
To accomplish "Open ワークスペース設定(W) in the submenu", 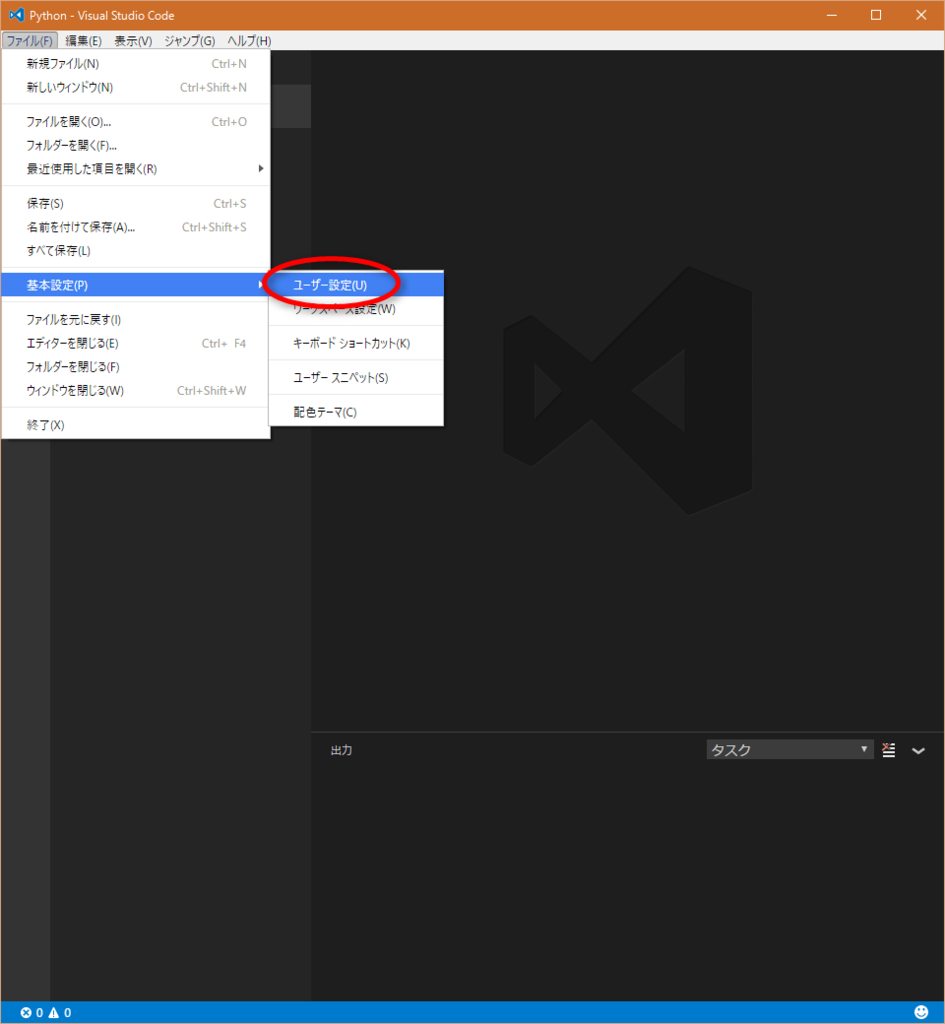I will (356, 308).
